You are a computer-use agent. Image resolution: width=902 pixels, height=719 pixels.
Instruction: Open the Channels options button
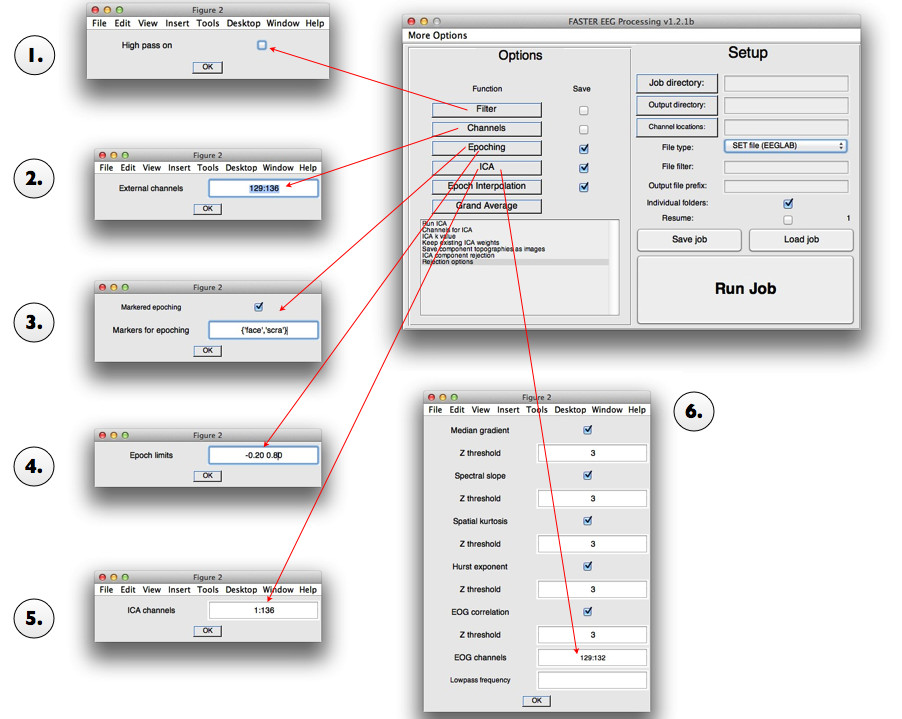click(486, 128)
